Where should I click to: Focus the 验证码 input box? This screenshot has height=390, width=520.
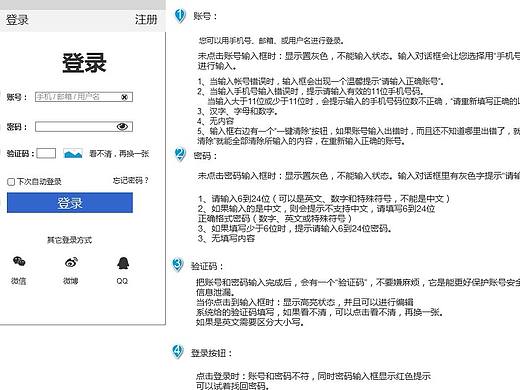(x=46, y=153)
